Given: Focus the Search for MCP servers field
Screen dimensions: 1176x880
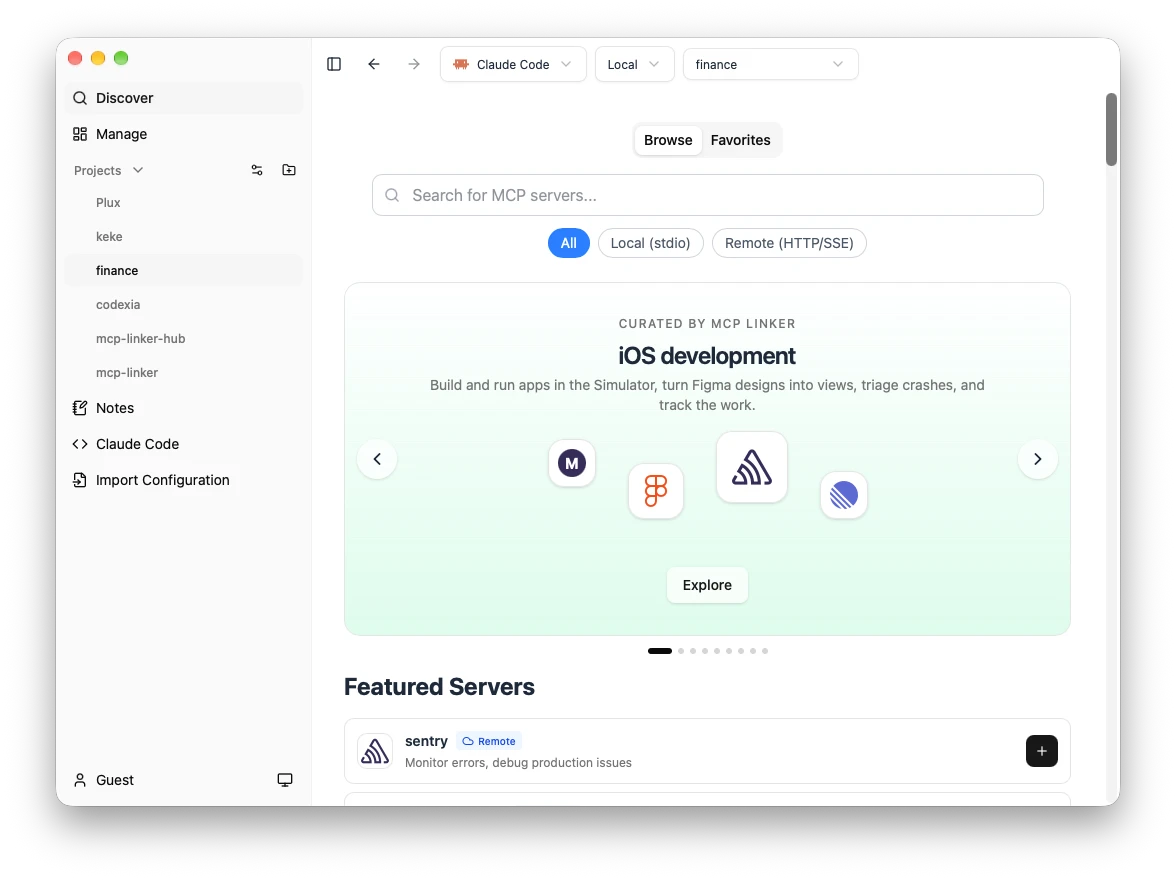Looking at the screenshot, I should 707,195.
